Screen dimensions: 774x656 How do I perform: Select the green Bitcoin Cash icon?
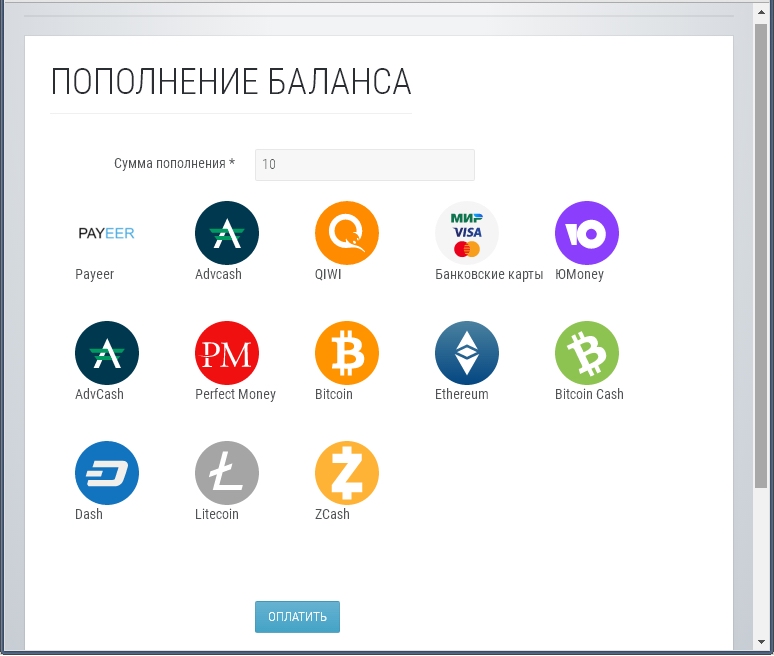pos(586,353)
